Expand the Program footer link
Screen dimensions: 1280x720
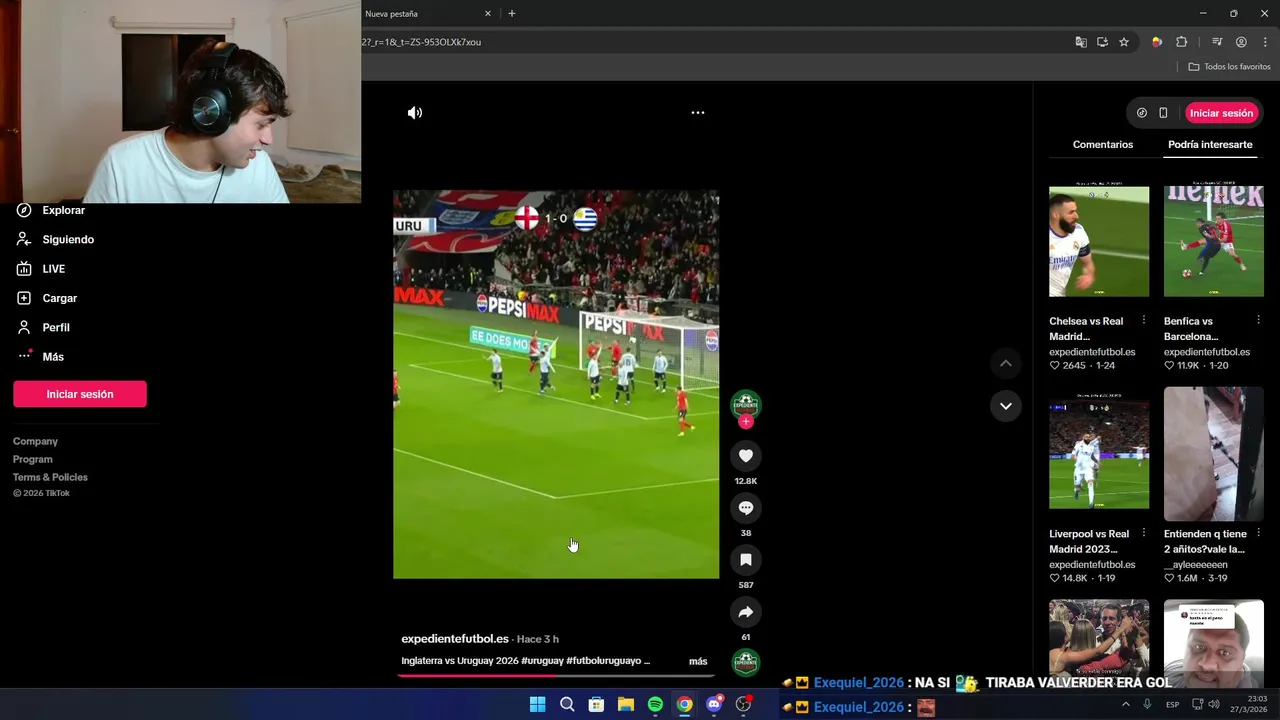click(x=33, y=459)
